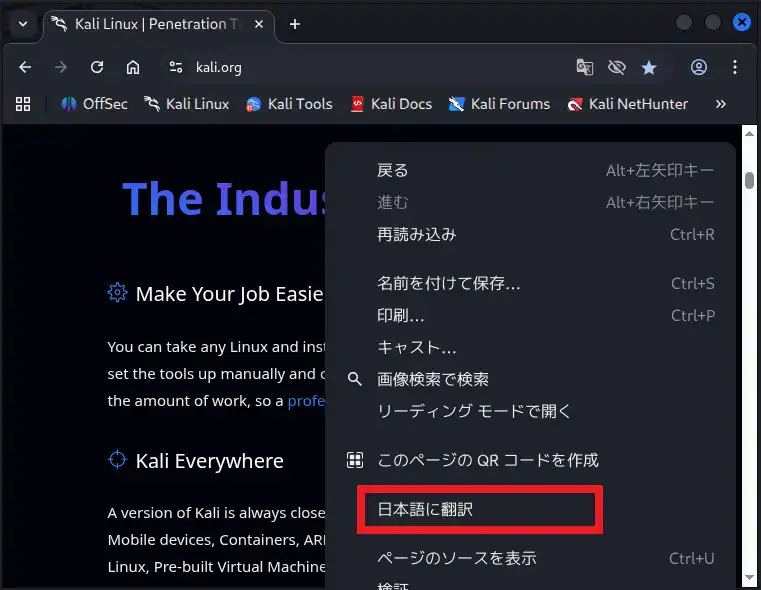Close the Kali Linux browser tab
The width and height of the screenshot is (761, 590).
259,24
